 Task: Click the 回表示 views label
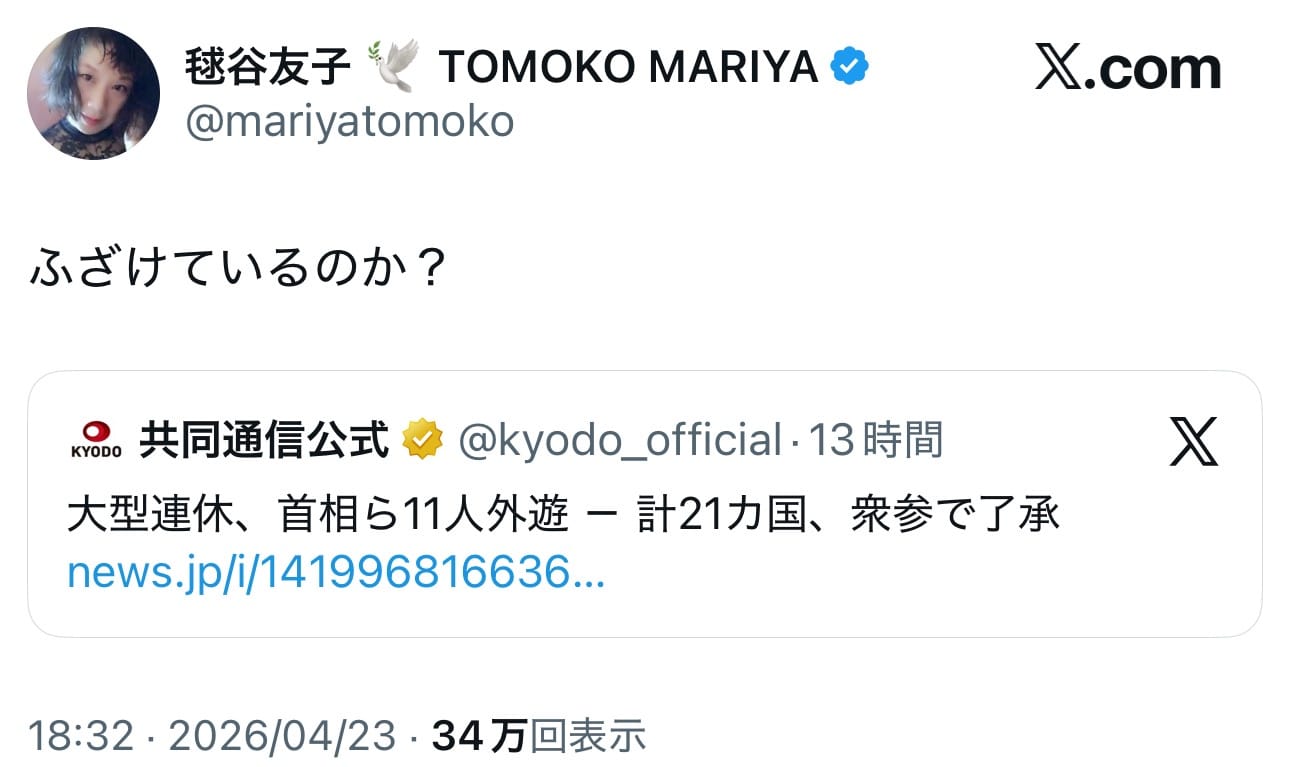[x=587, y=736]
